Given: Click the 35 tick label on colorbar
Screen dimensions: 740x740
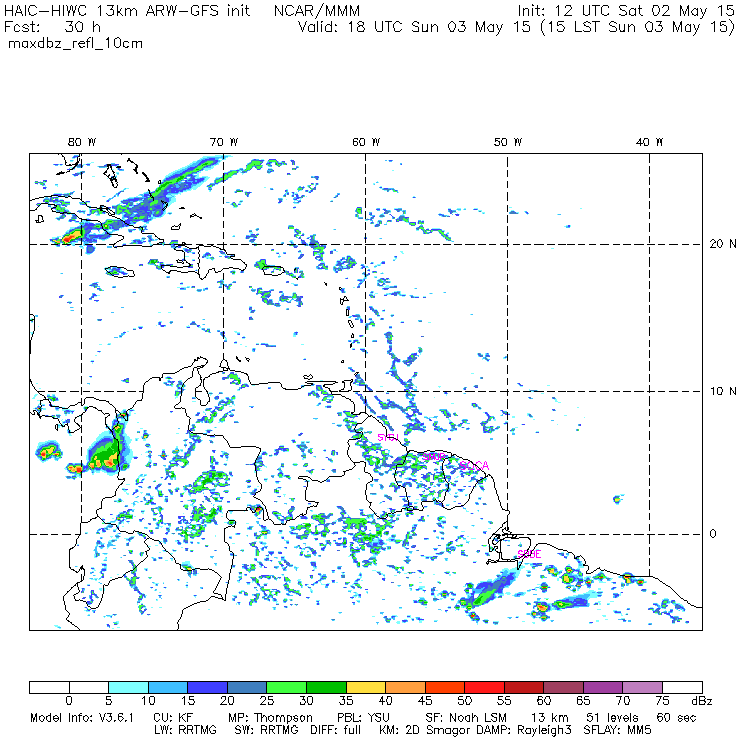Looking at the screenshot, I should (346, 701).
